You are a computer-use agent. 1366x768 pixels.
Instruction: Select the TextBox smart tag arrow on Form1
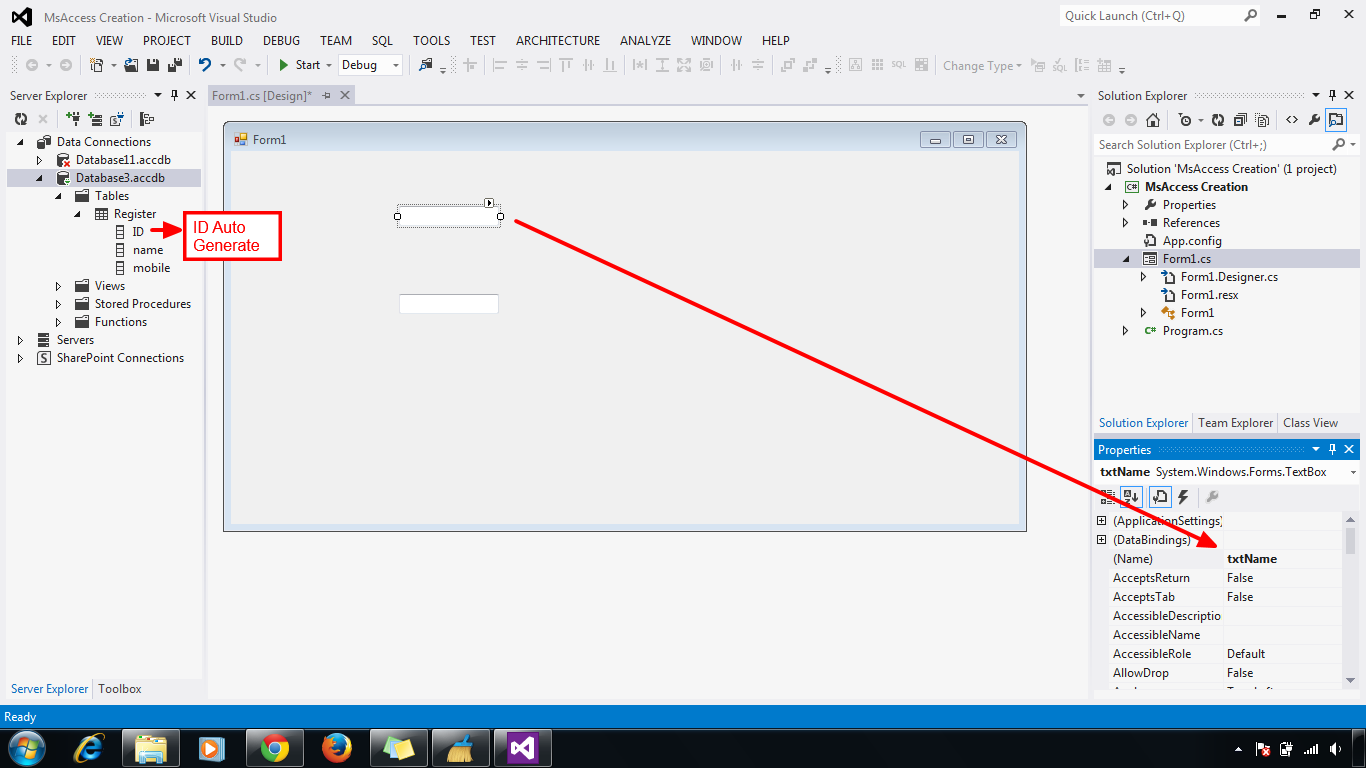[x=490, y=201]
